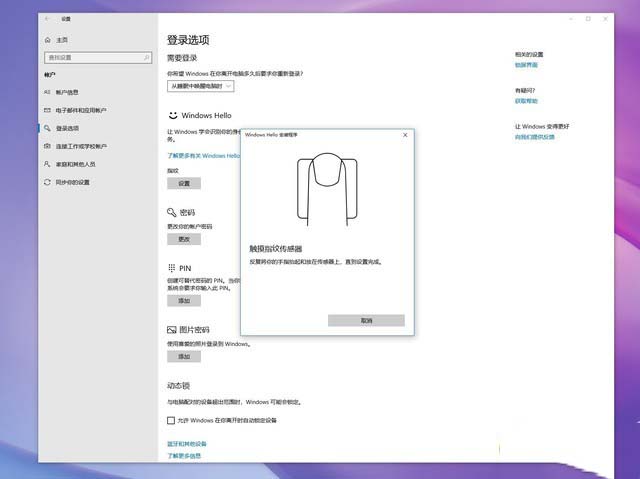Click 添加 button under 图片密码 section

[184, 357]
